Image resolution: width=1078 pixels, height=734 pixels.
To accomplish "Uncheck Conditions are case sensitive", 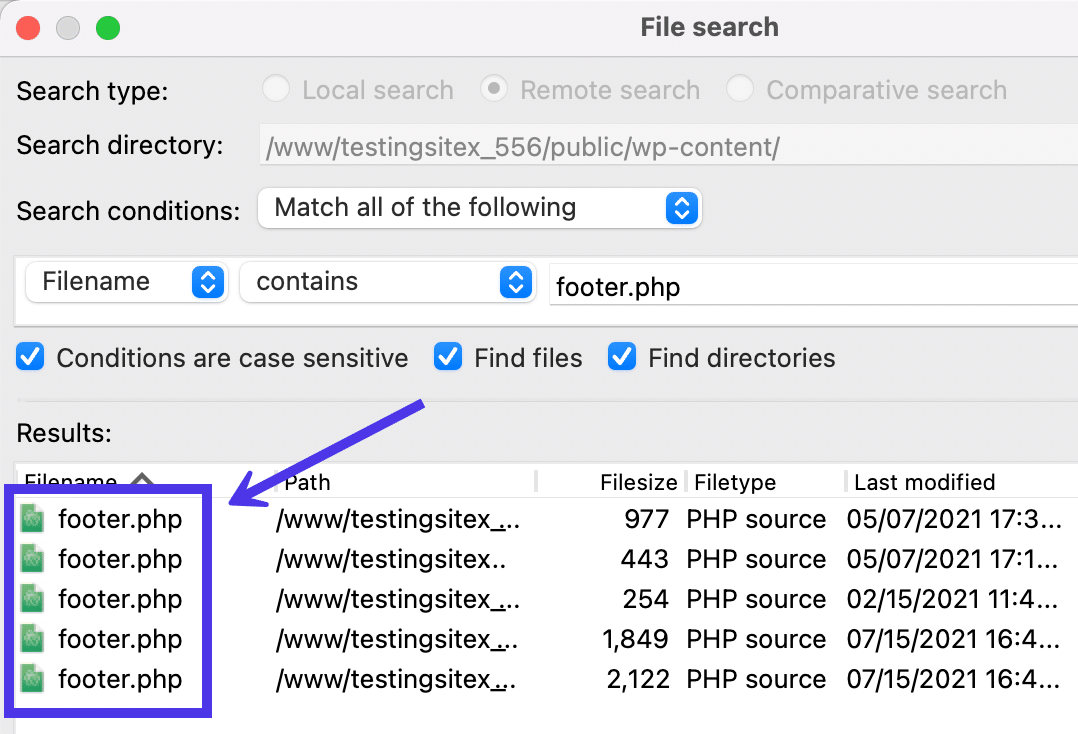I will coord(30,357).
